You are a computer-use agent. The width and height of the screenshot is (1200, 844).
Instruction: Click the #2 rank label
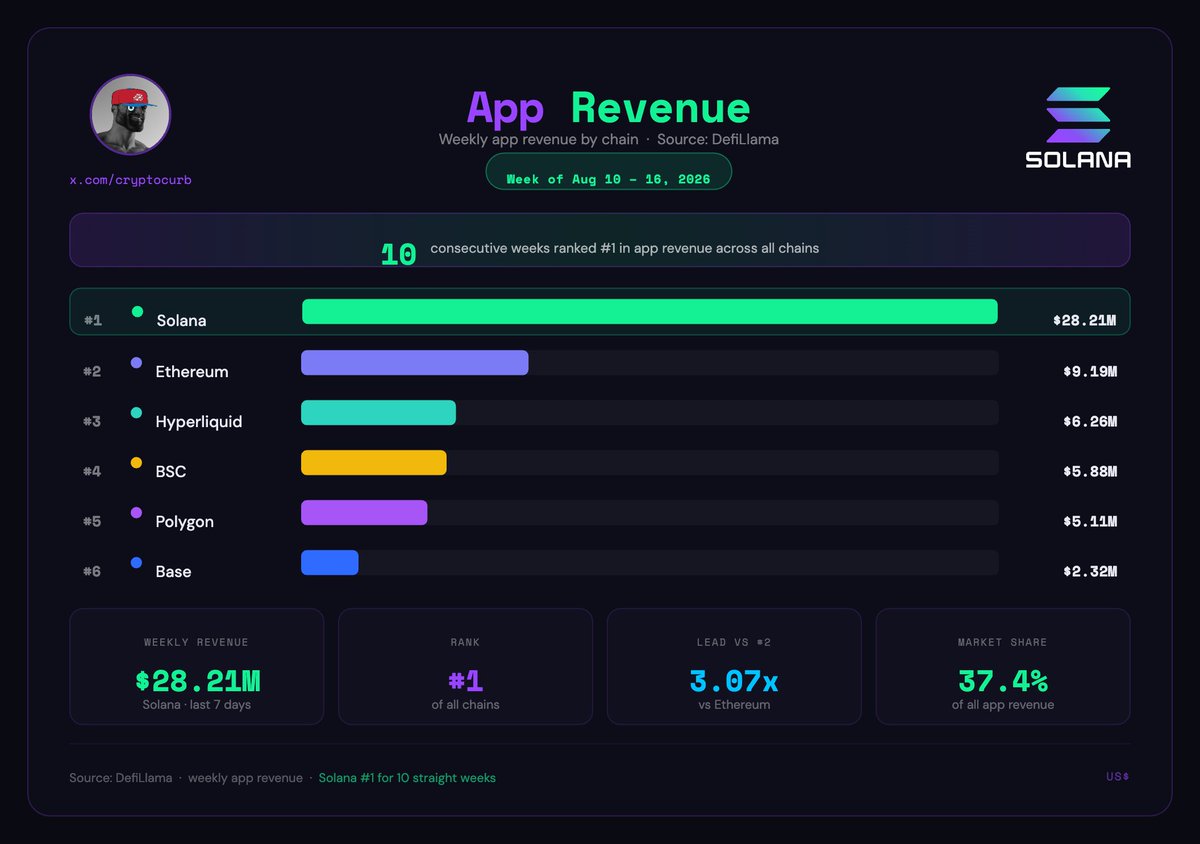[x=92, y=371]
